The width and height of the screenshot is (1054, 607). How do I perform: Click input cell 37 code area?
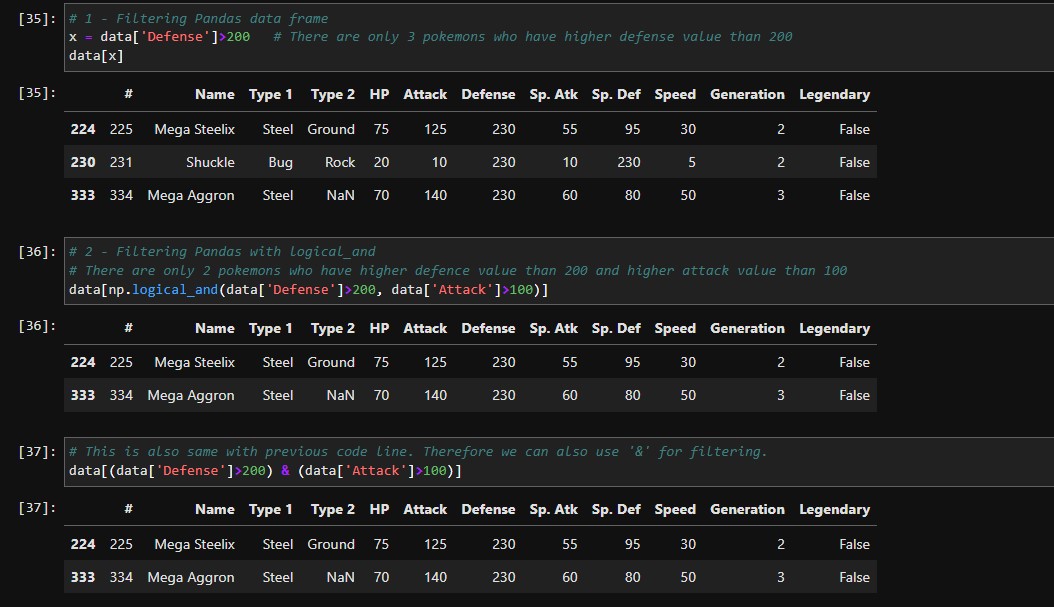559,461
